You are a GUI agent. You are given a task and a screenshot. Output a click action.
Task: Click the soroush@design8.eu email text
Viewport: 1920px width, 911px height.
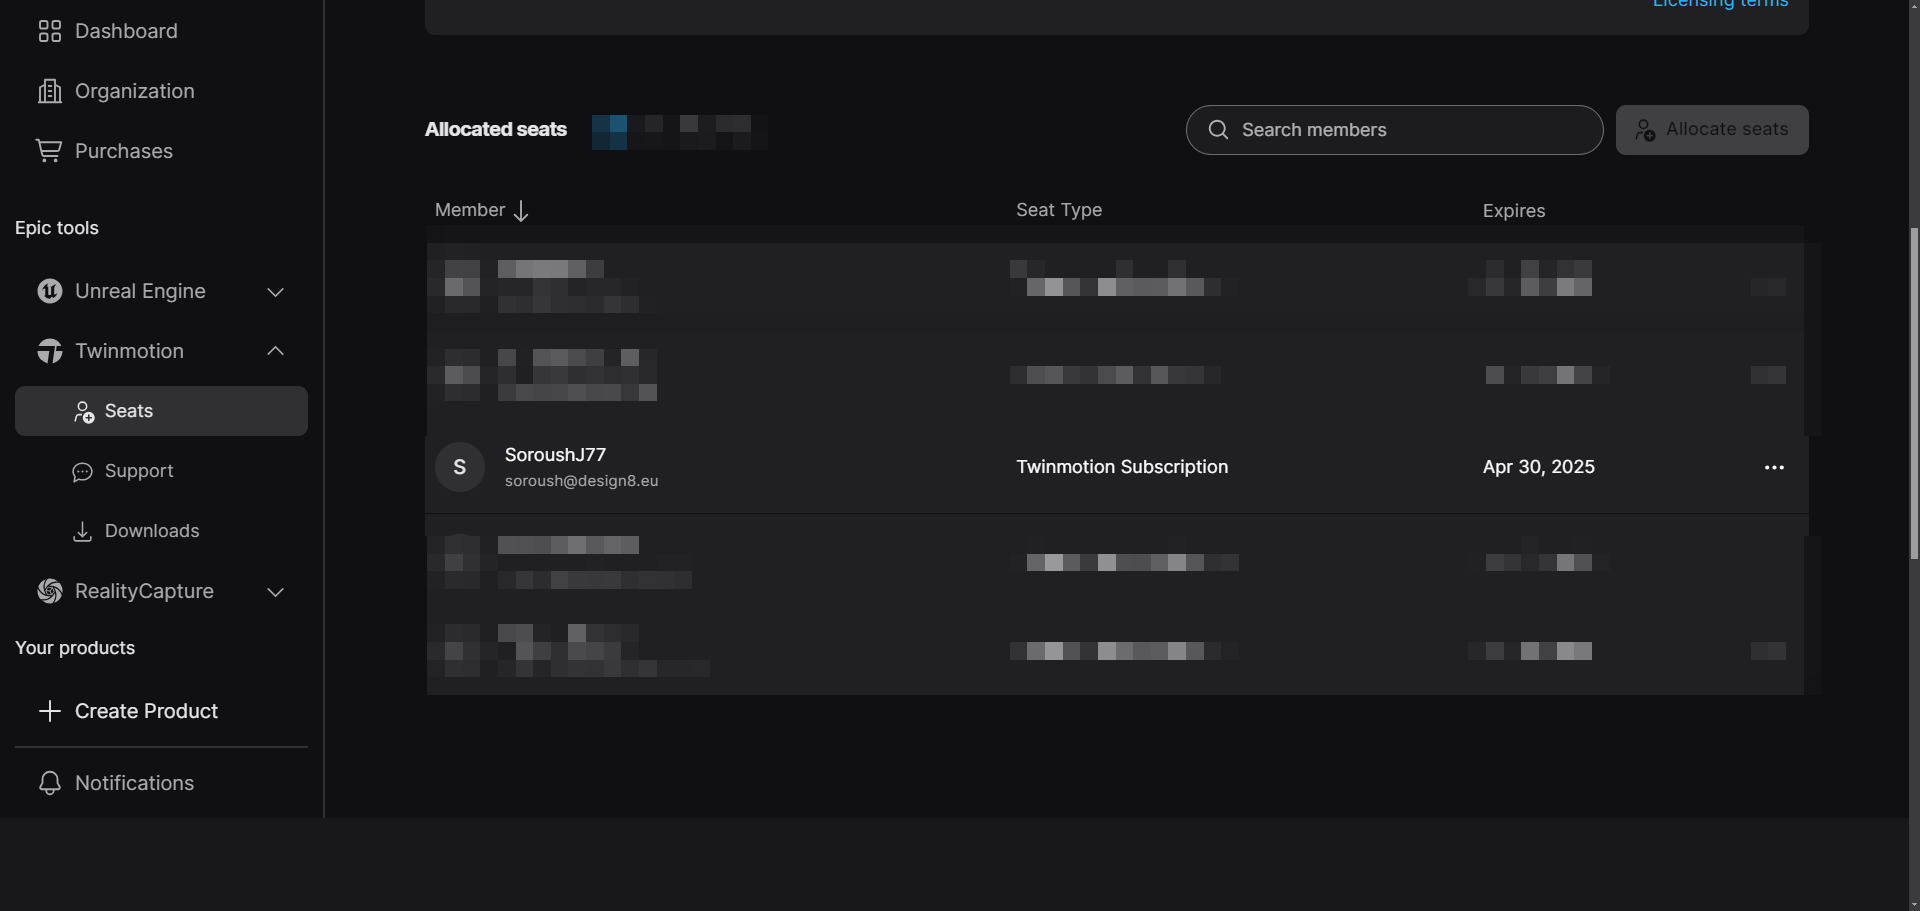[581, 481]
